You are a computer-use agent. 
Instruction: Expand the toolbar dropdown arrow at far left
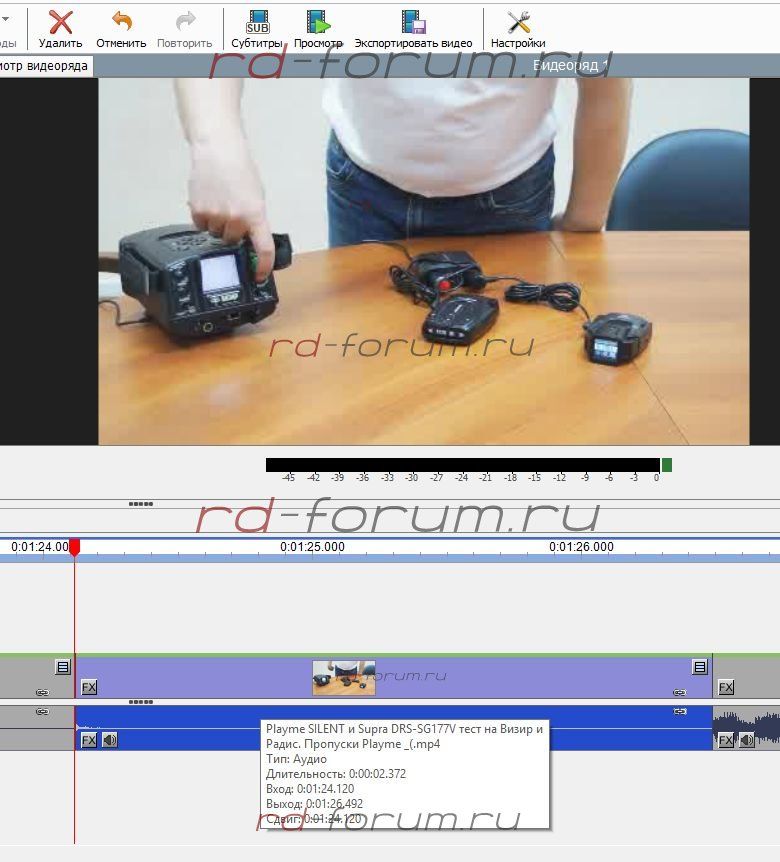click(x=6, y=19)
